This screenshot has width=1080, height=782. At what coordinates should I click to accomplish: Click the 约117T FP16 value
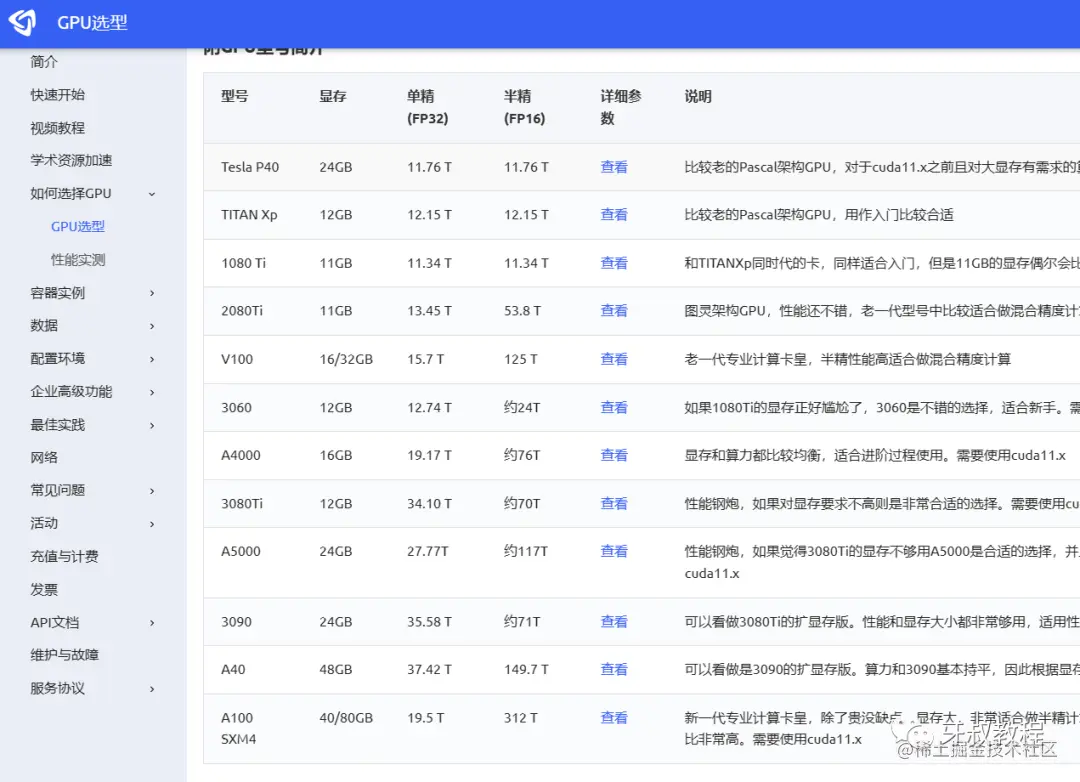click(526, 551)
